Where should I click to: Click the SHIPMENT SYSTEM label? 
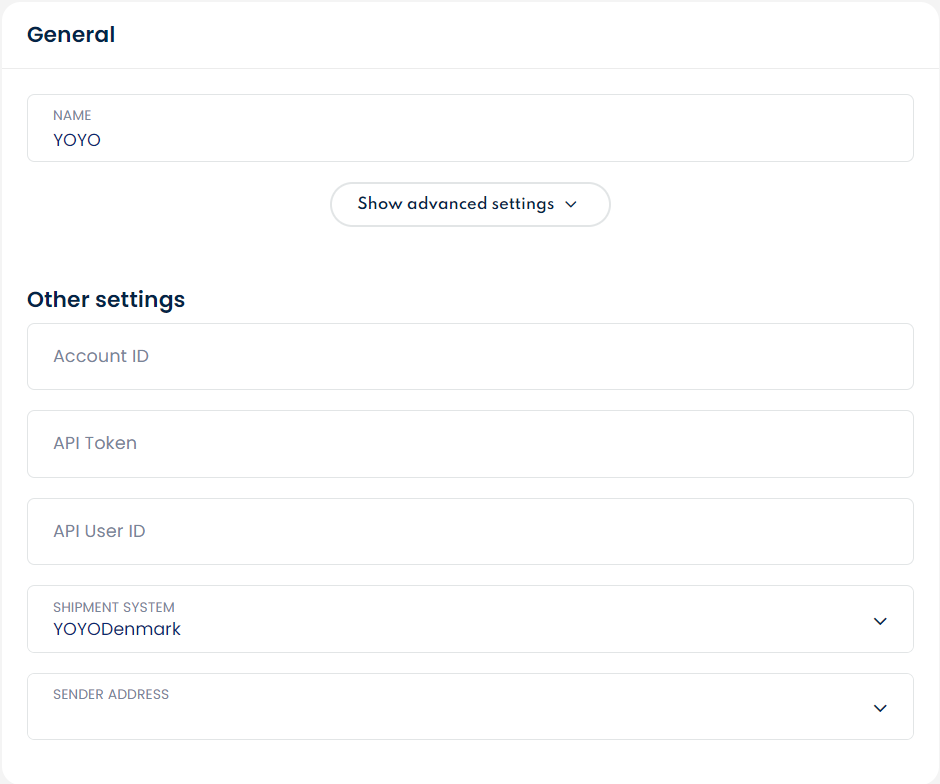pyautogui.click(x=114, y=607)
